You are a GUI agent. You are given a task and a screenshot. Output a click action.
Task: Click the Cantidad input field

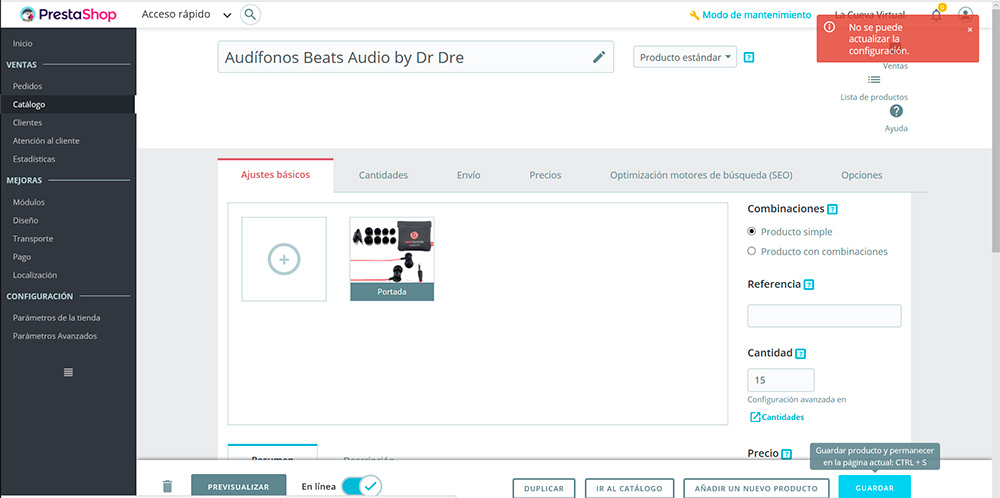pyautogui.click(x=781, y=380)
